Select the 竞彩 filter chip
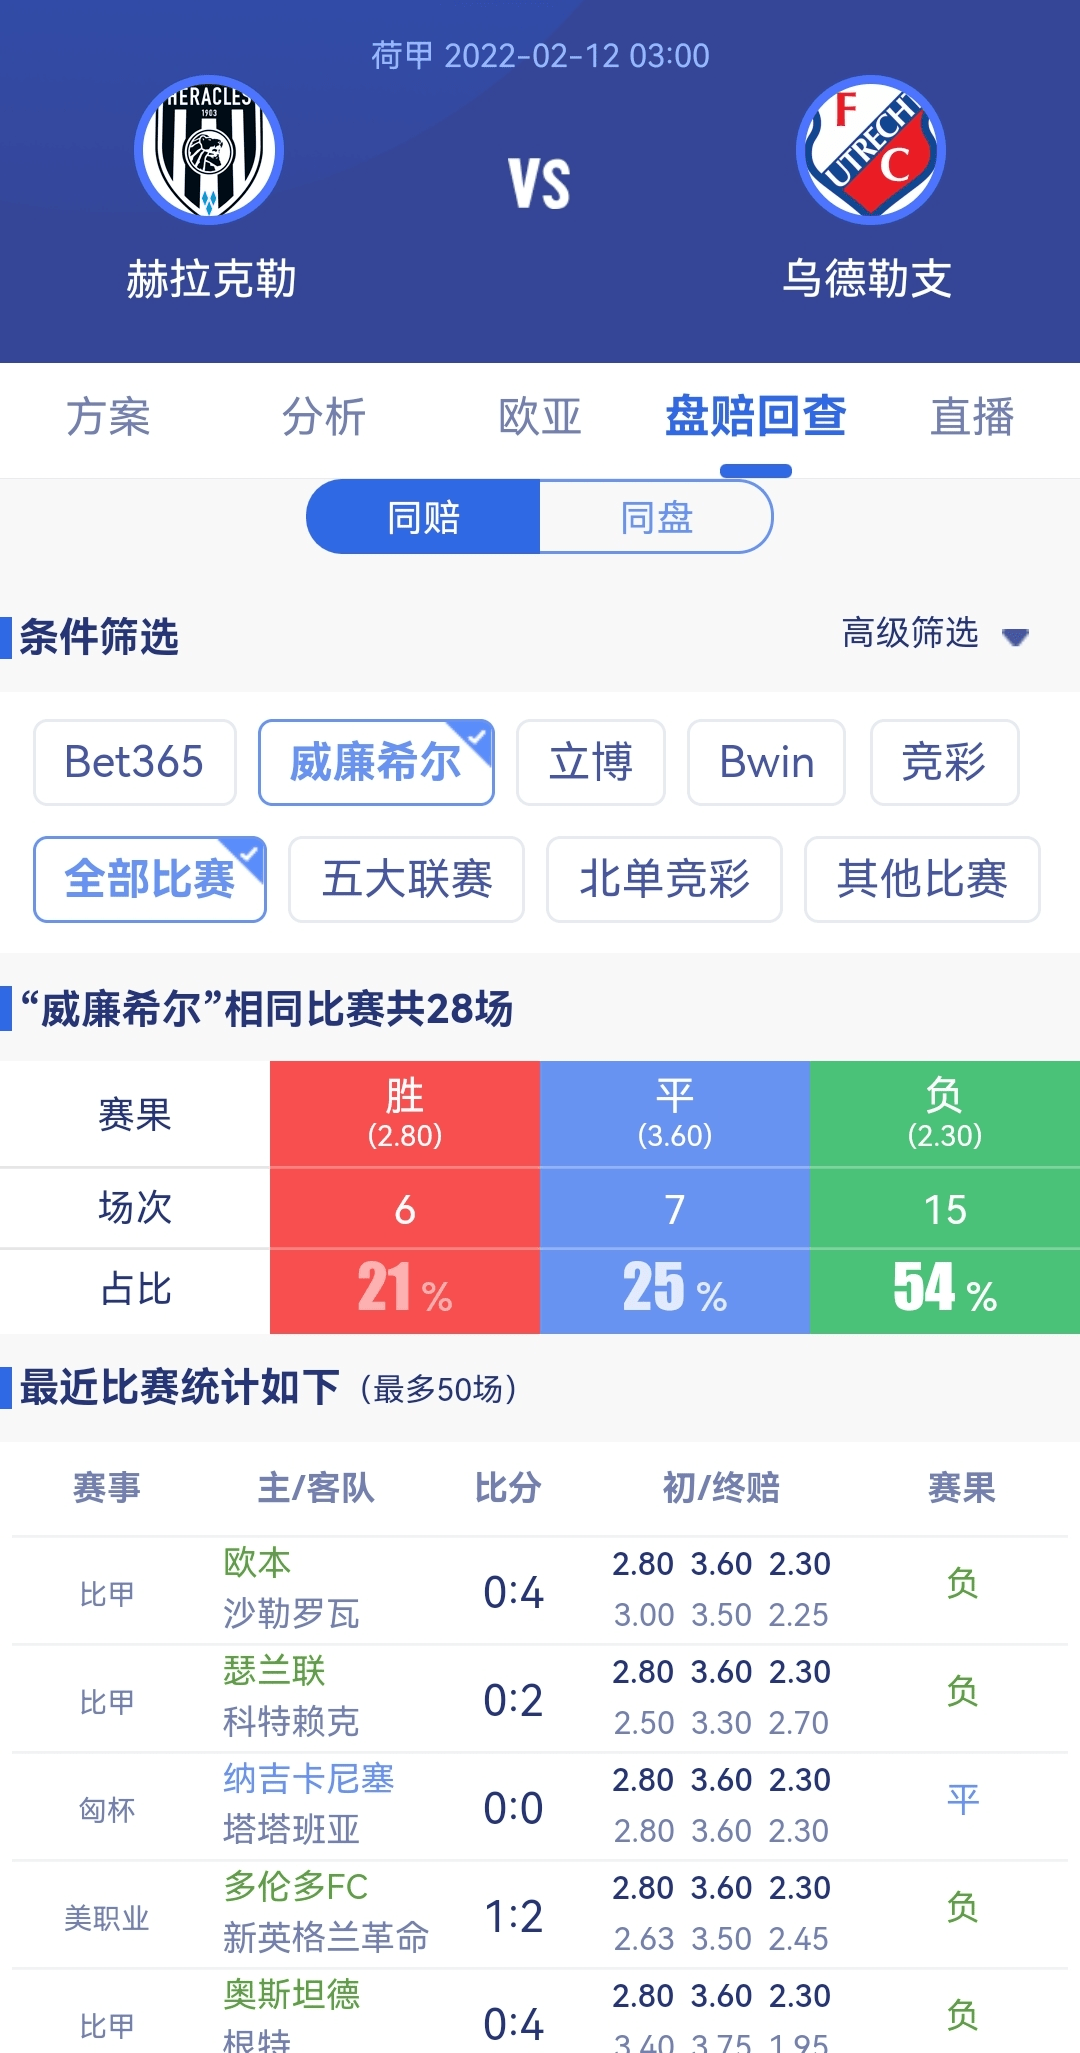1080x2053 pixels. 944,762
